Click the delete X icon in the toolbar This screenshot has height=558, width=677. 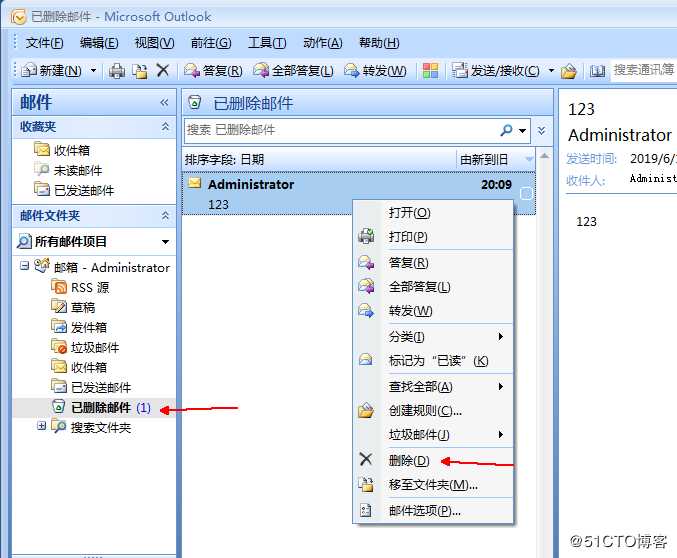163,70
